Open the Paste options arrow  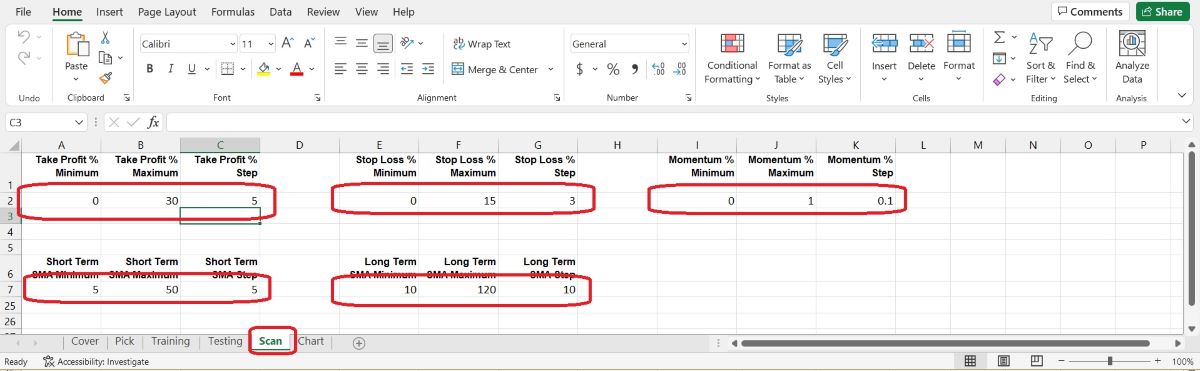76,79
